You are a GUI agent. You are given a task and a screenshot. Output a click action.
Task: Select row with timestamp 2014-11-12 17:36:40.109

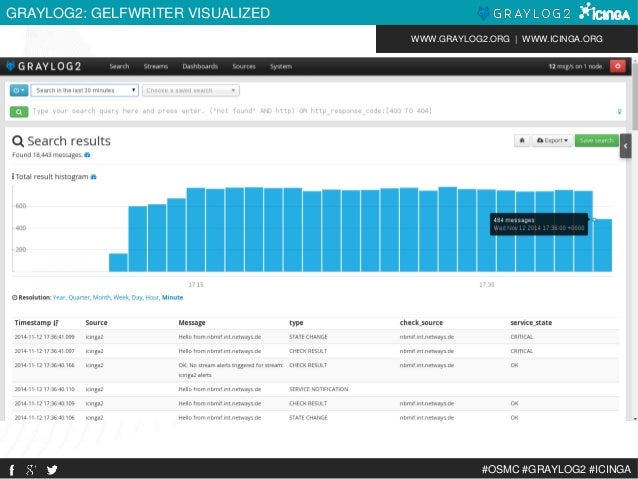(316, 404)
